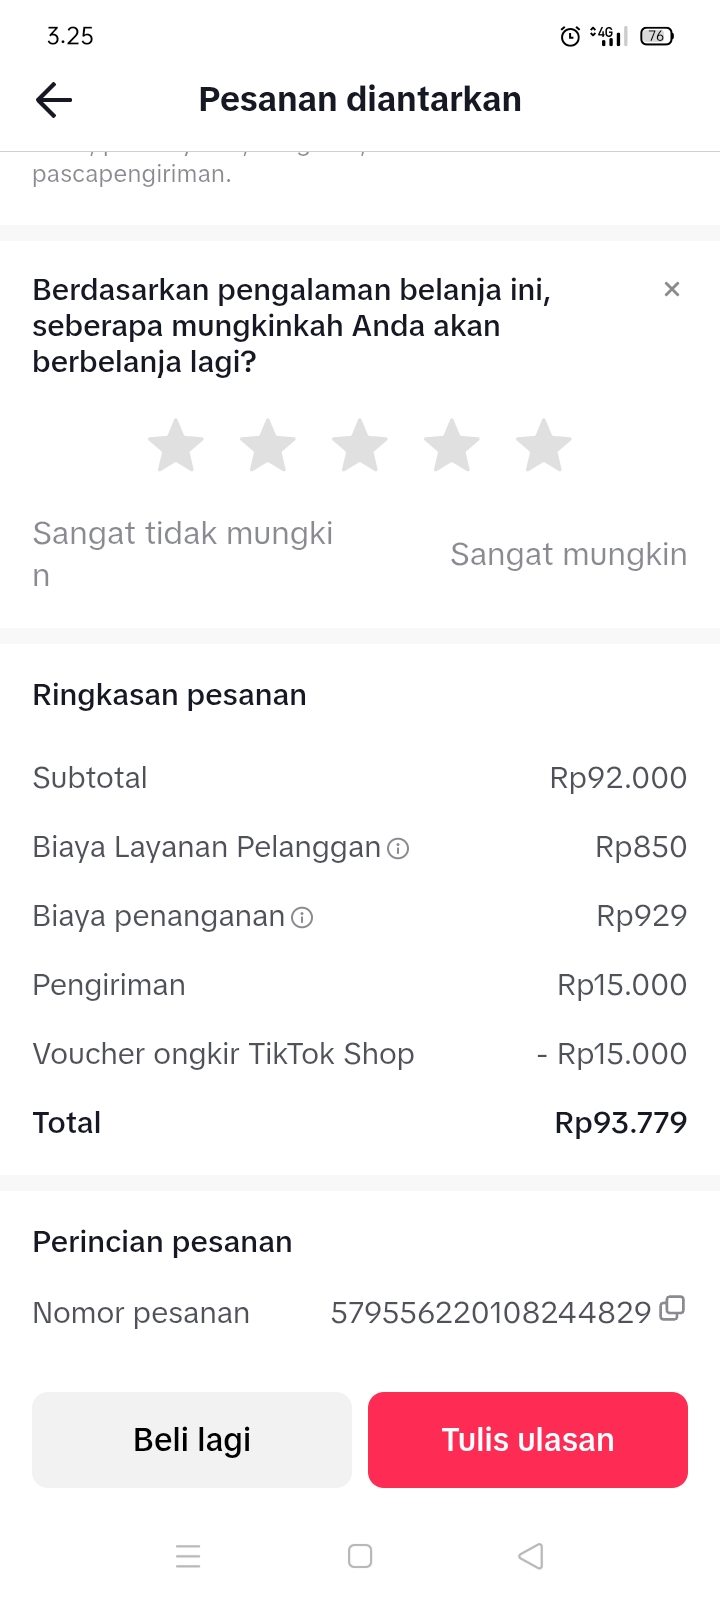Rate one star on survey

176,446
